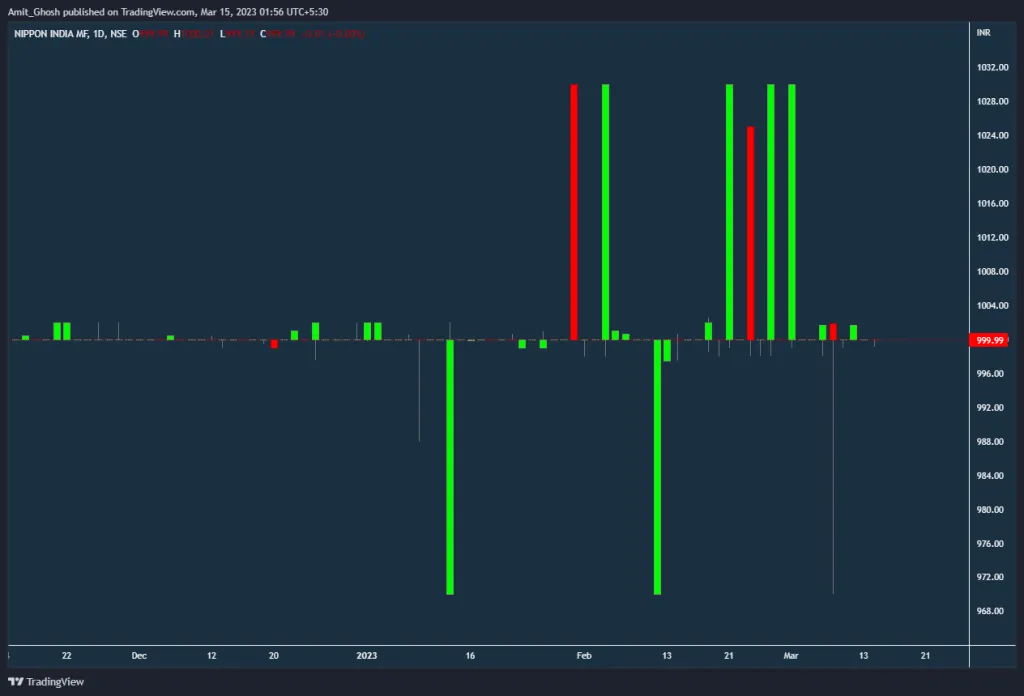Click the tall red candle near Feb
The width and height of the screenshot is (1024, 696).
(x=574, y=211)
